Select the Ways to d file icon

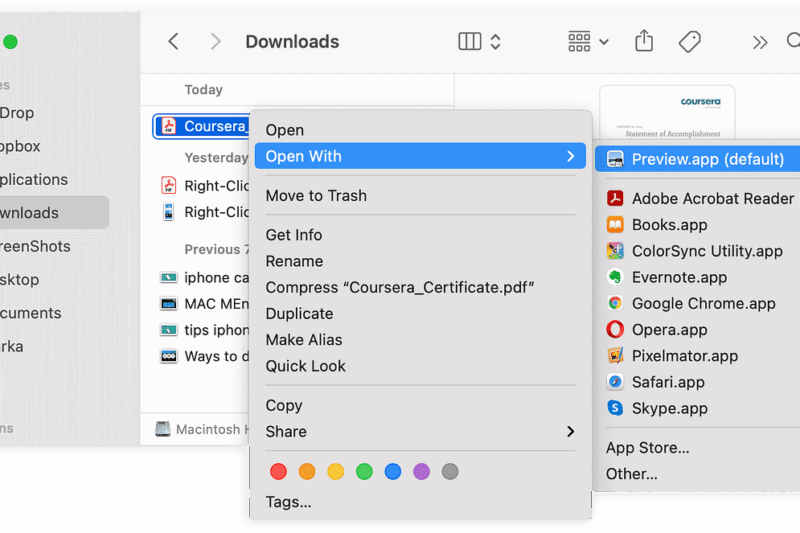[x=169, y=356]
